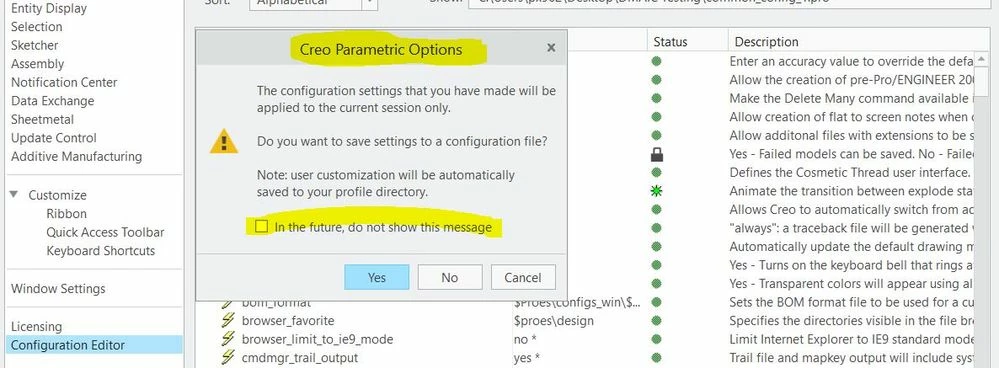Click status dot for 'Trail file and mapkey output' row
The image size is (999, 368).
coord(656,358)
